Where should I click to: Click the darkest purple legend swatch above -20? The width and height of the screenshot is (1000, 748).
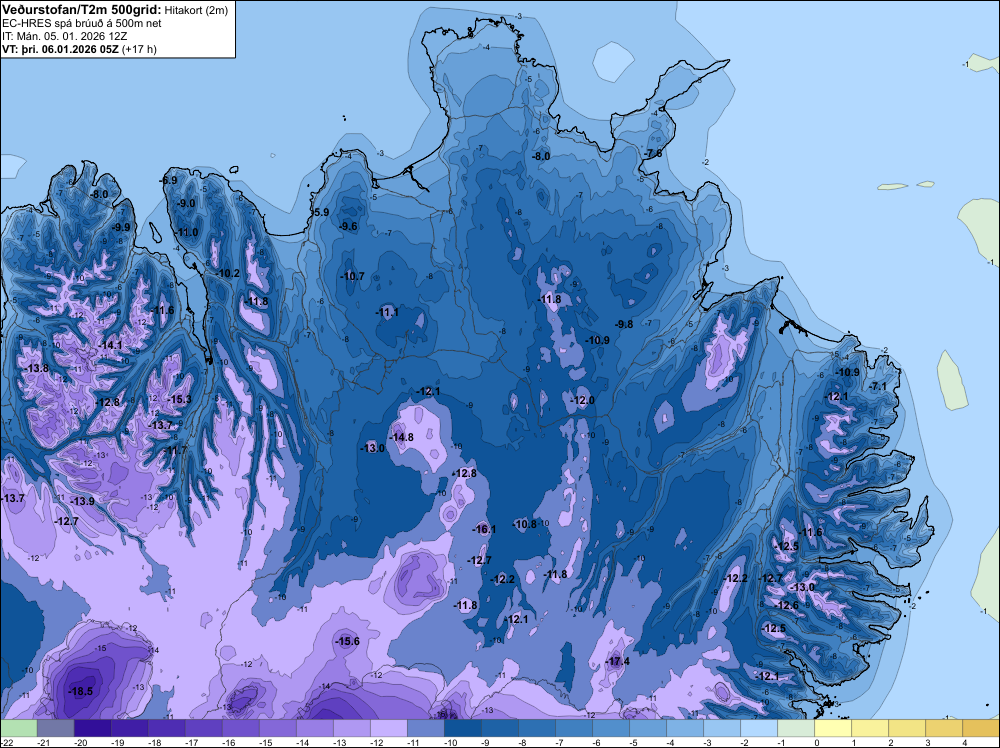pyautogui.click(x=92, y=728)
